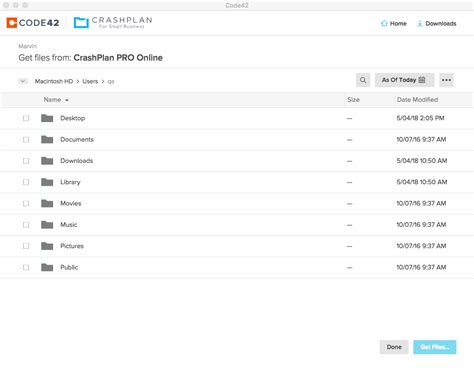This screenshot has height=368, width=474.
Task: Check the Documents folder checkbox
Action: (x=26, y=139)
